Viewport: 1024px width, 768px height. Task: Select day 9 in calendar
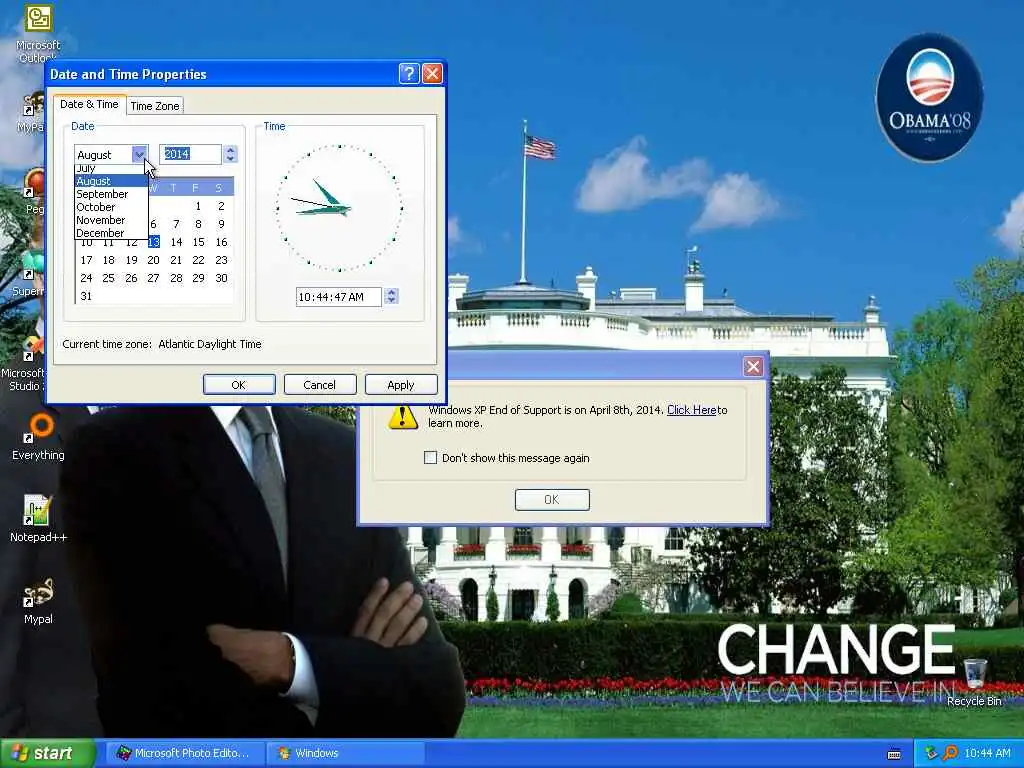click(x=221, y=224)
